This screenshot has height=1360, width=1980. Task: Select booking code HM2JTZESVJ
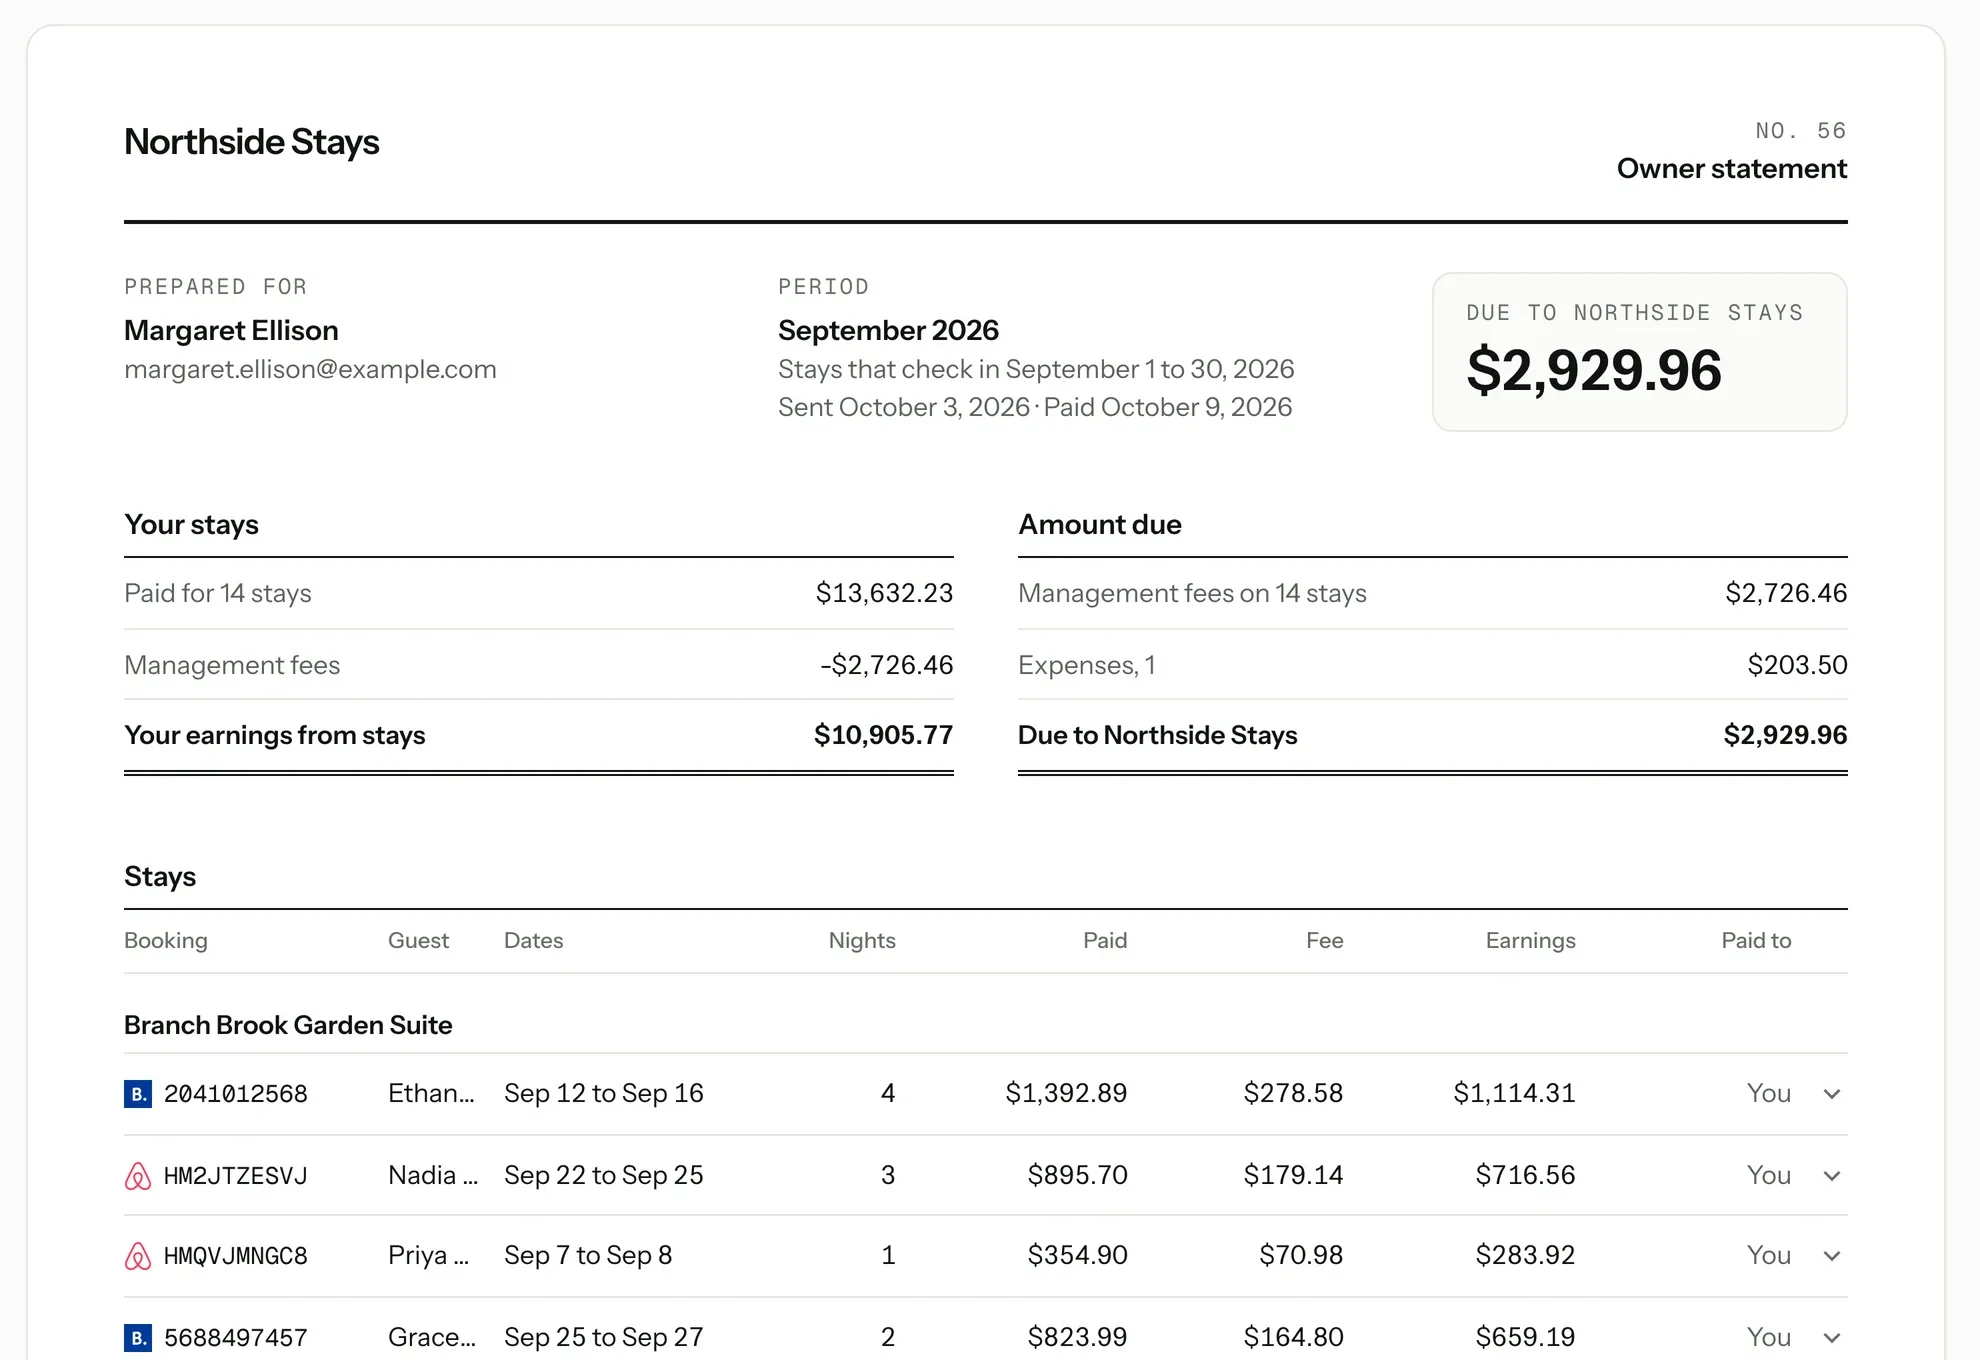pyautogui.click(x=236, y=1176)
